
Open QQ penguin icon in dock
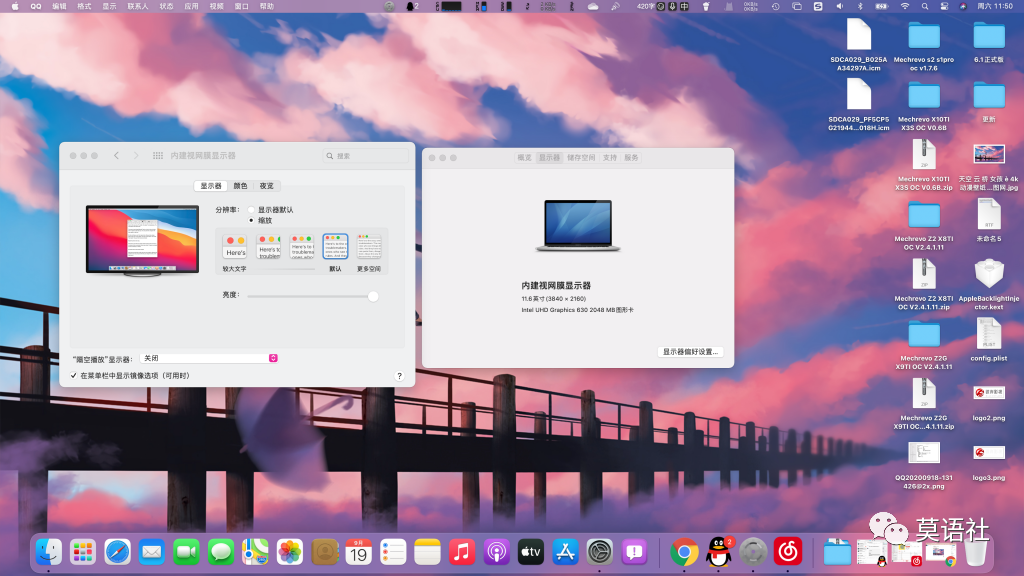pyautogui.click(x=718, y=552)
